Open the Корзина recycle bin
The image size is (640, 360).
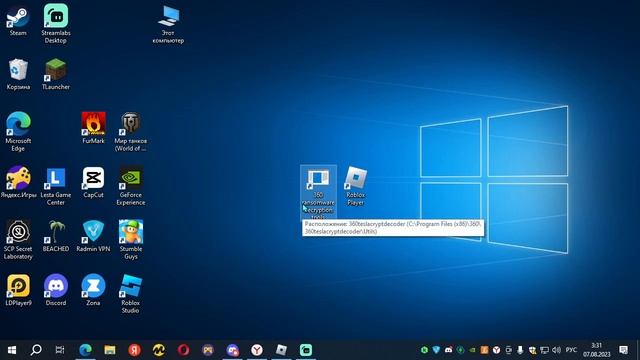click(x=18, y=74)
